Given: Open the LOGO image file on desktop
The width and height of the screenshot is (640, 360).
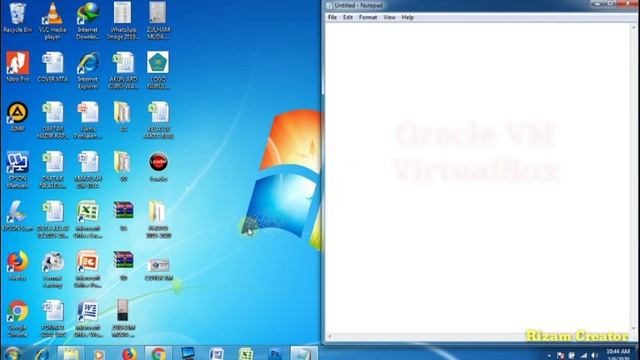Looking at the screenshot, I should click(x=158, y=70).
